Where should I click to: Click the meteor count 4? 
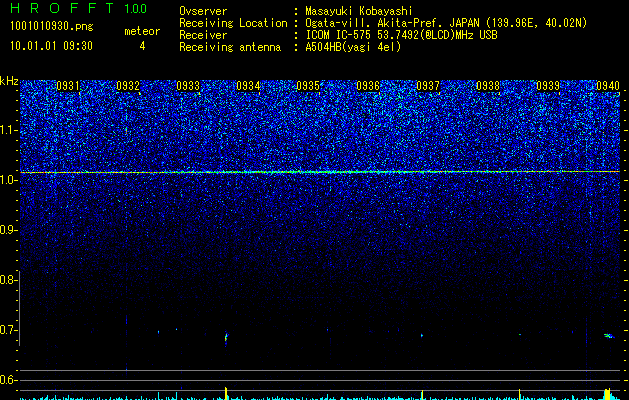click(142, 46)
